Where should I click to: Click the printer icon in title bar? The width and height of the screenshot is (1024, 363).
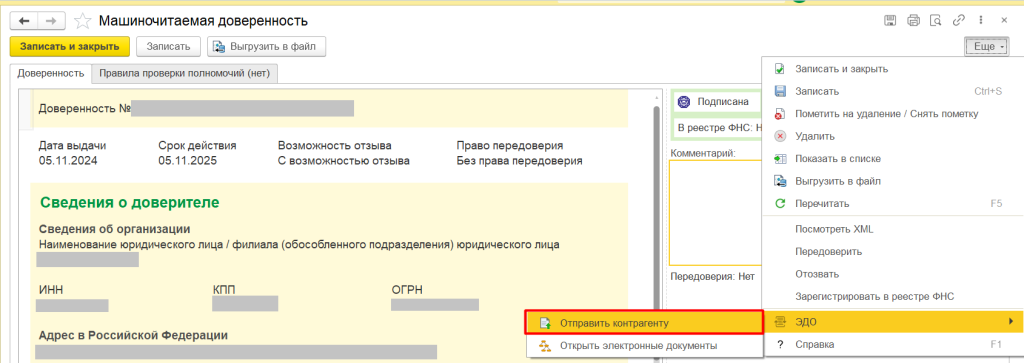[x=913, y=21]
